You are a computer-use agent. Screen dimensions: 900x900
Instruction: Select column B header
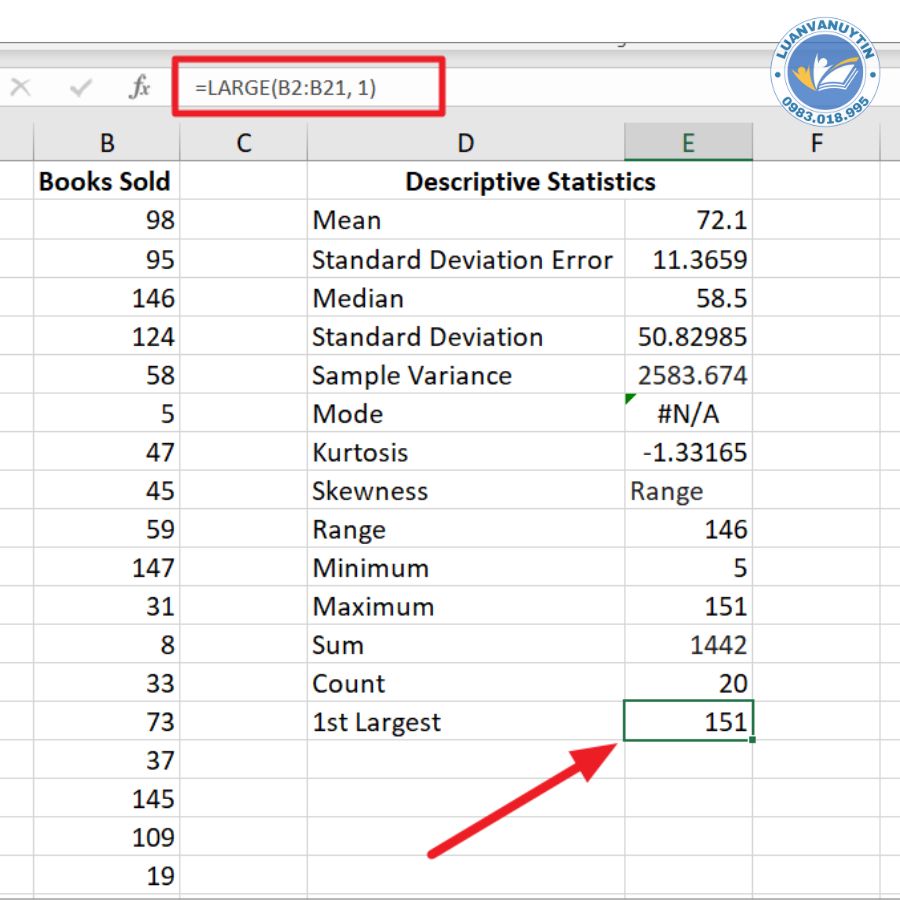[106, 143]
